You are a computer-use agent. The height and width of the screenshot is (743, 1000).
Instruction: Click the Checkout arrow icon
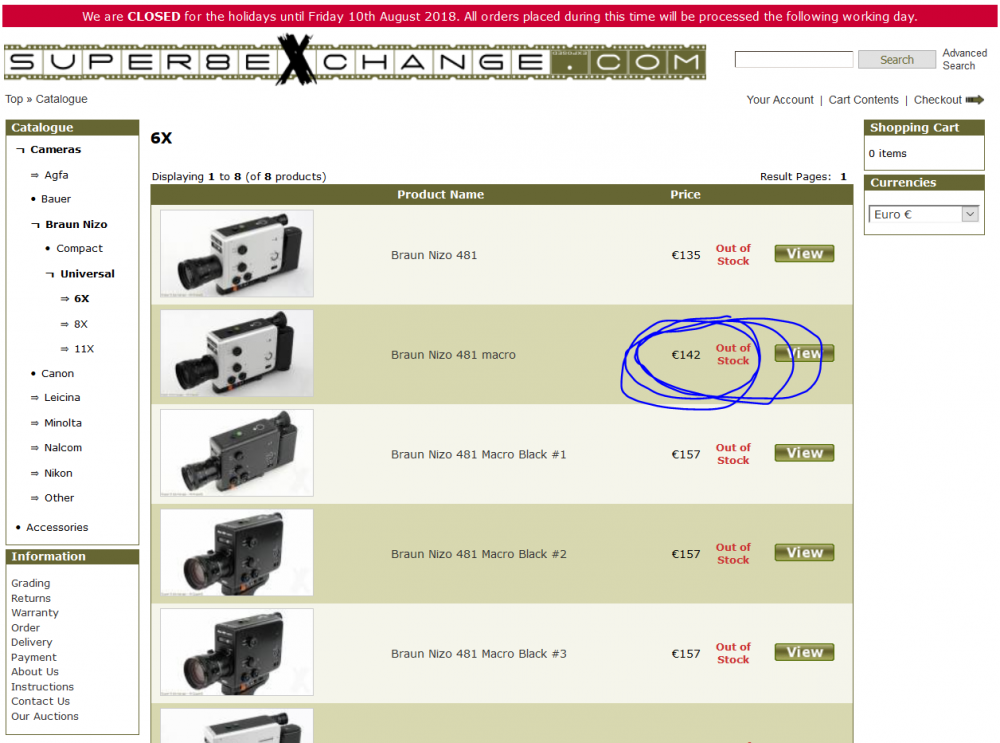pyautogui.click(x=974, y=100)
